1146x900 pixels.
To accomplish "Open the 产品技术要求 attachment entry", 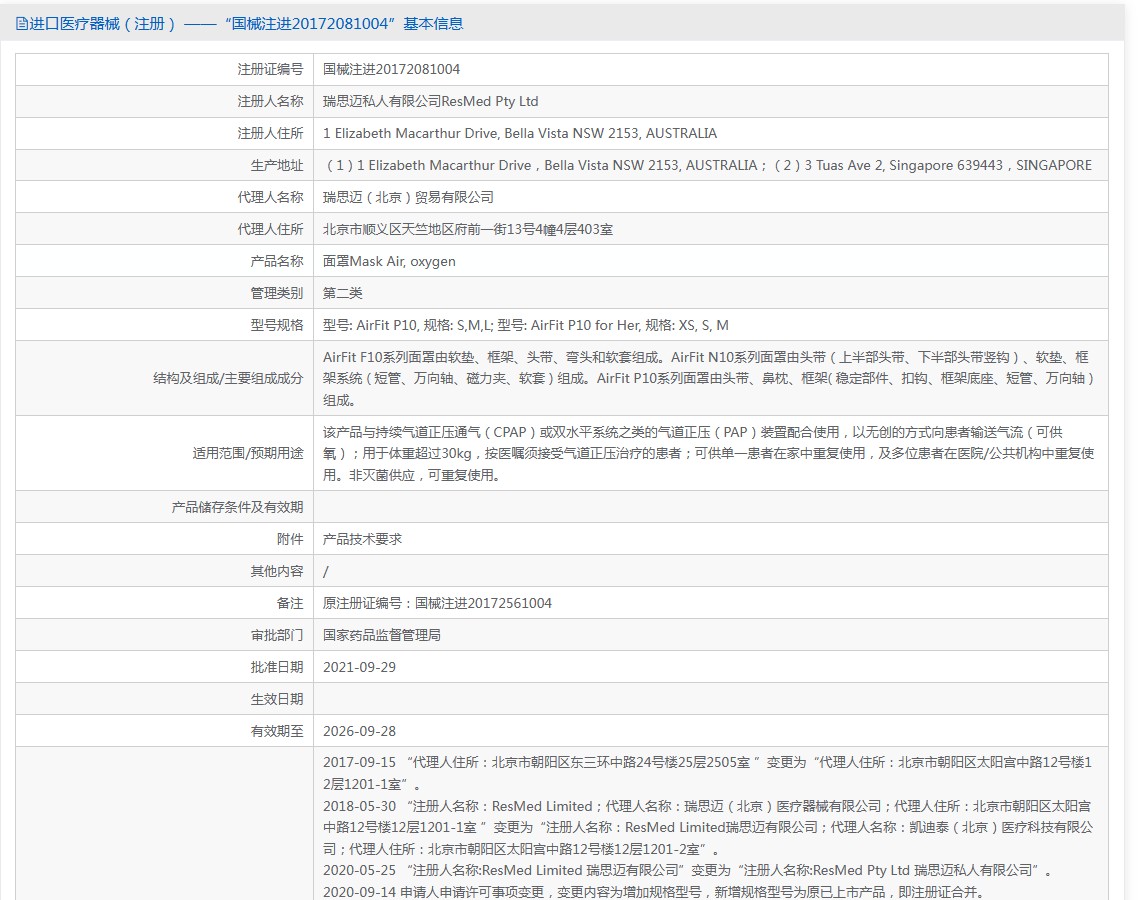I will coord(363,540).
